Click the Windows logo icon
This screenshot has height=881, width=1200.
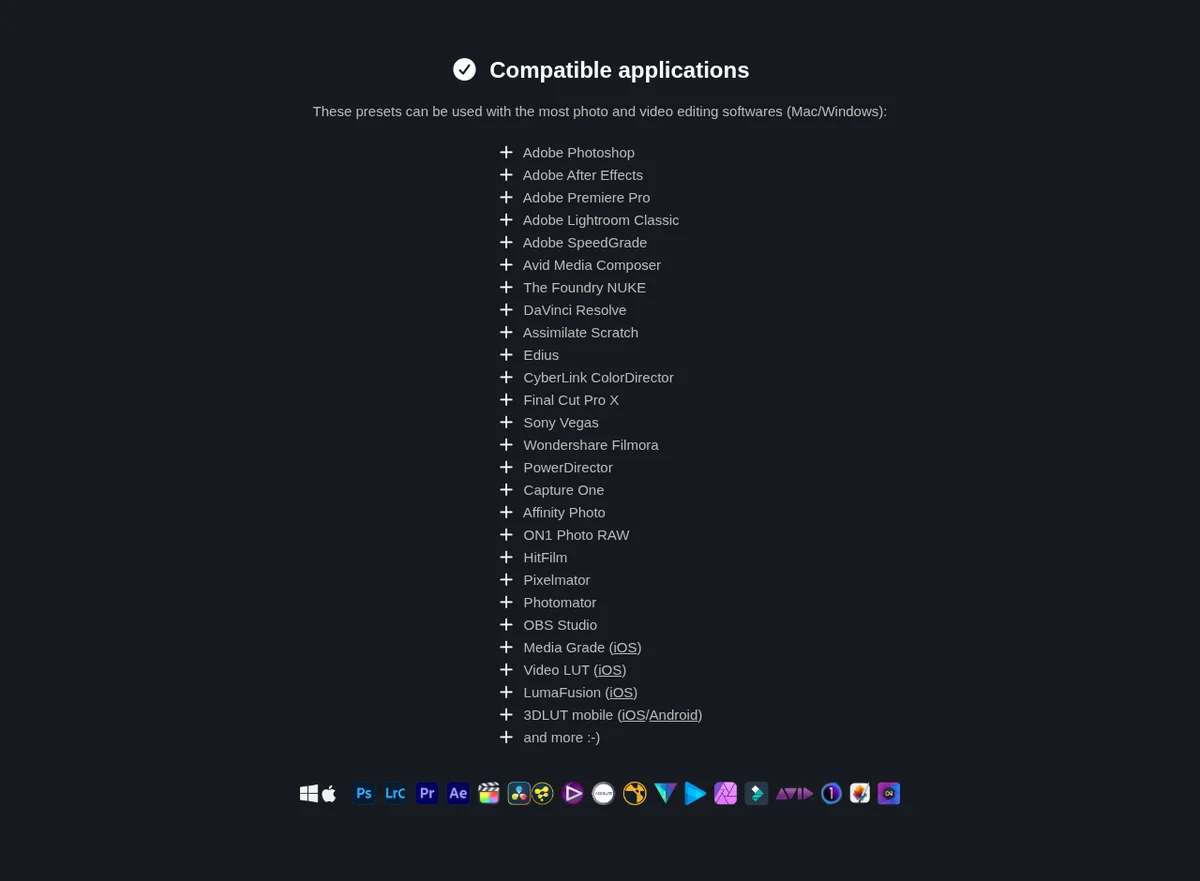point(309,793)
